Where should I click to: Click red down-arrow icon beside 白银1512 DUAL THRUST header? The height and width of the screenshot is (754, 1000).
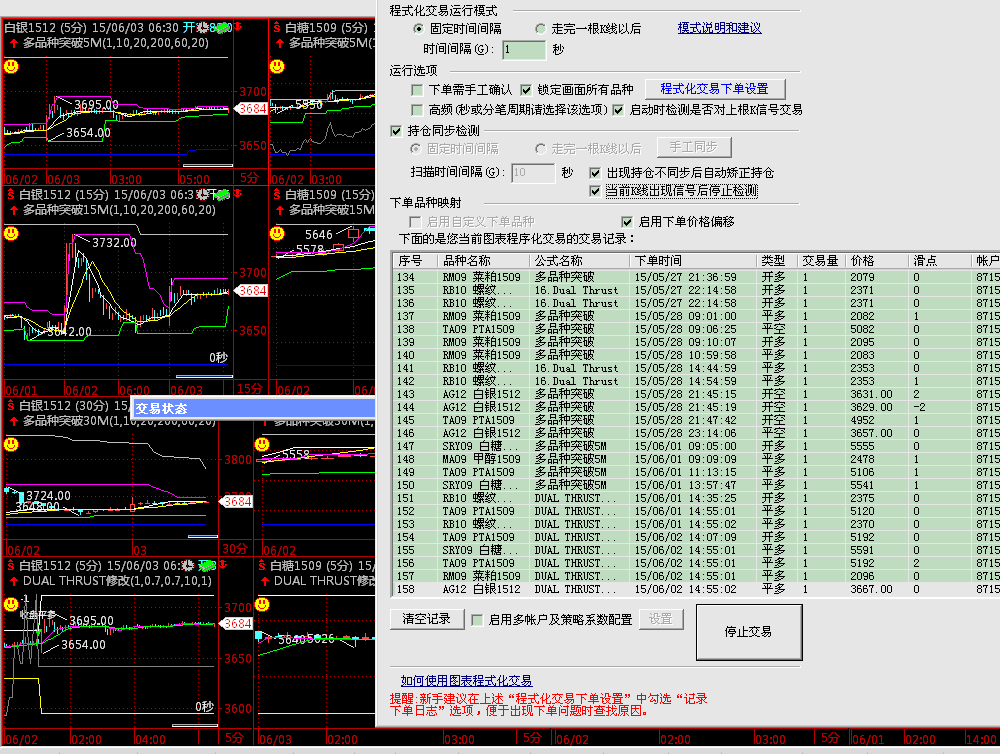click(223, 565)
